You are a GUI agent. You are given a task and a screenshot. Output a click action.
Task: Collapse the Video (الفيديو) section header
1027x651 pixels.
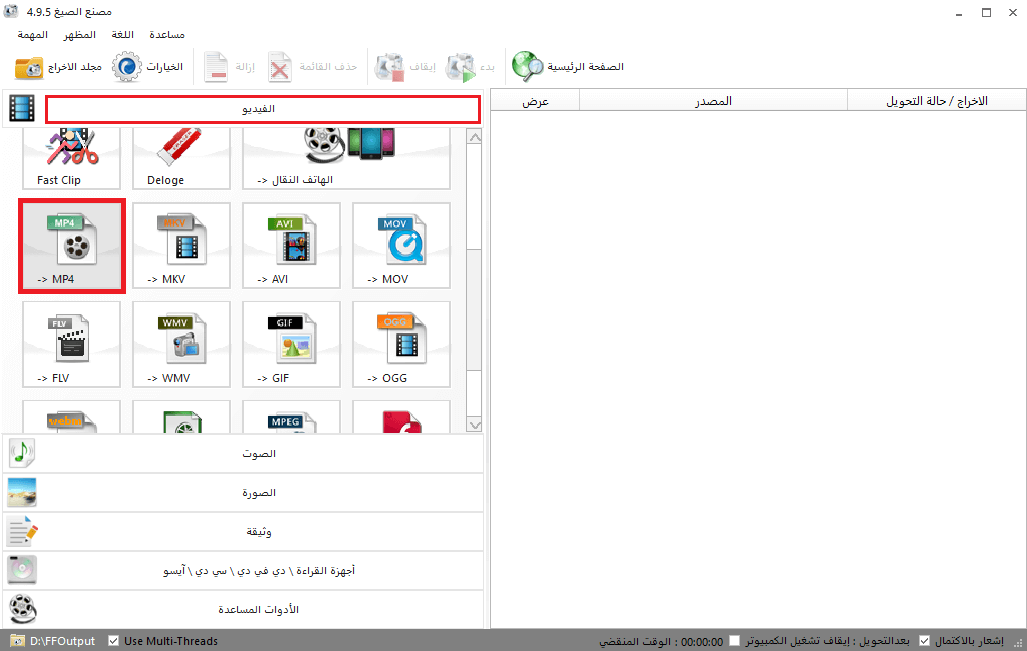coord(263,109)
